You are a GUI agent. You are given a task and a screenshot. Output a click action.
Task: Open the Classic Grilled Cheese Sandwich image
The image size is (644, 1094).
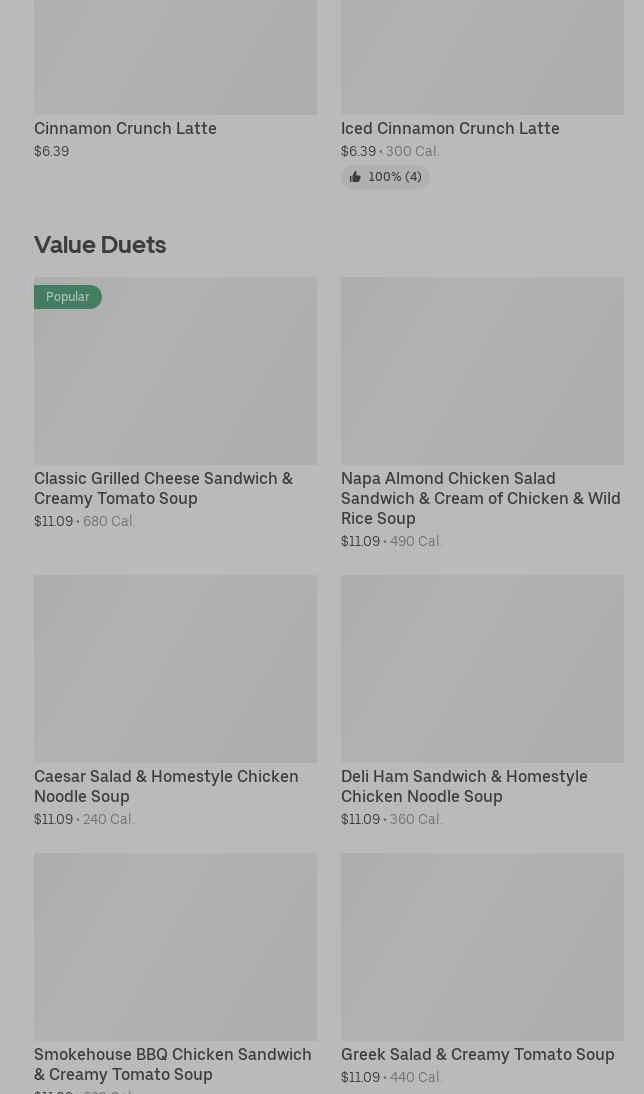pos(175,380)
